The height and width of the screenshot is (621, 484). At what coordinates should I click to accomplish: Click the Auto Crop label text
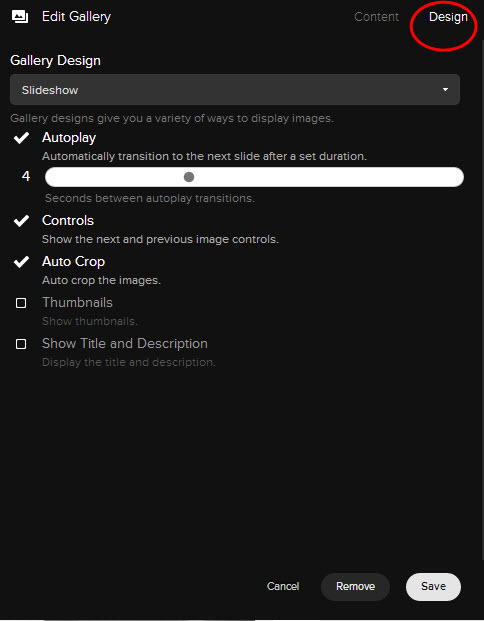(73, 262)
